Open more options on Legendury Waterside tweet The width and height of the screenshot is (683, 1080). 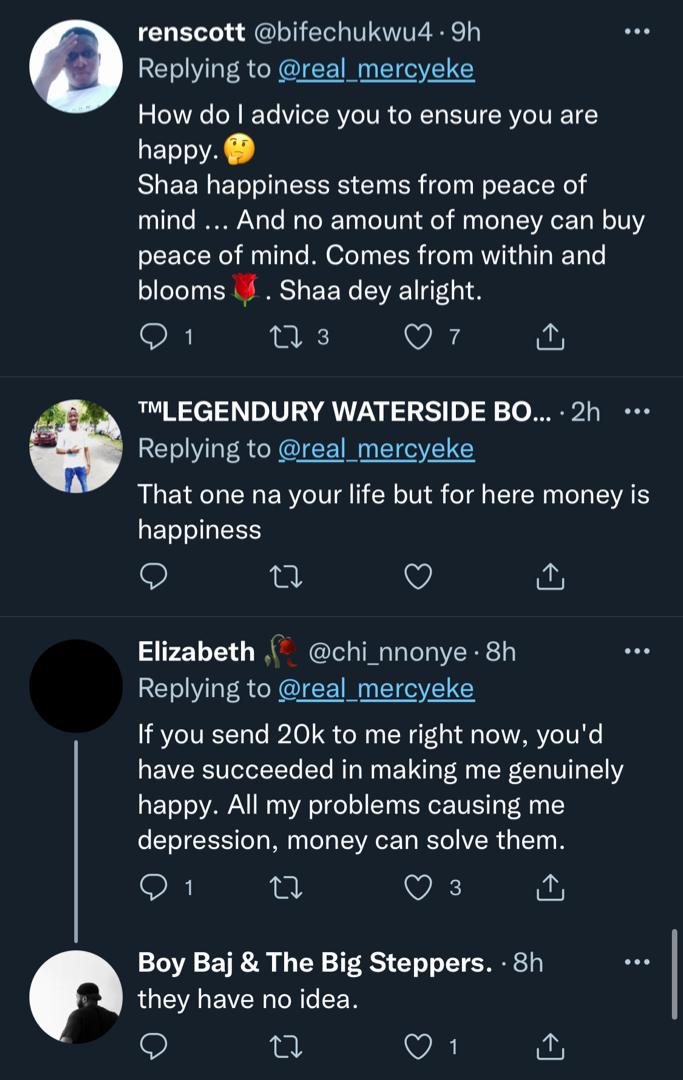637,411
